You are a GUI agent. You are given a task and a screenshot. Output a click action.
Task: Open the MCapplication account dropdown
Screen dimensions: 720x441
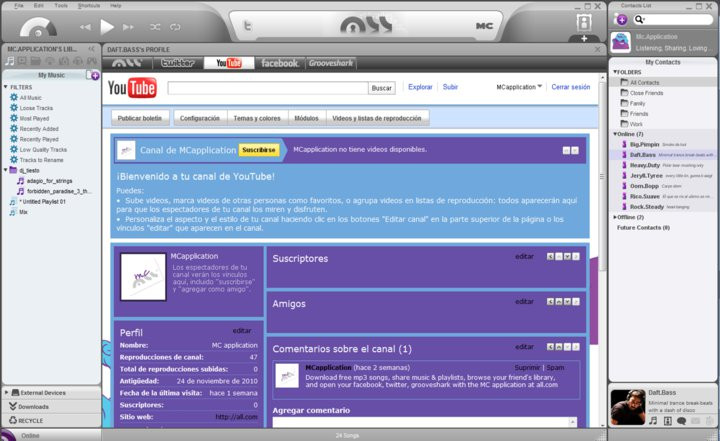[519, 87]
